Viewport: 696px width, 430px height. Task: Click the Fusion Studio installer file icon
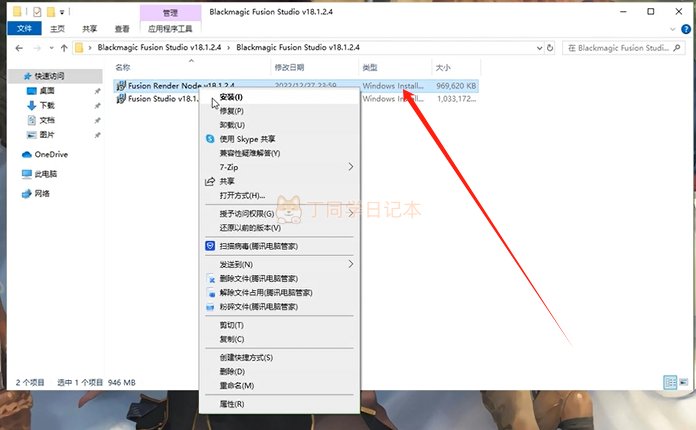pyautogui.click(x=121, y=99)
